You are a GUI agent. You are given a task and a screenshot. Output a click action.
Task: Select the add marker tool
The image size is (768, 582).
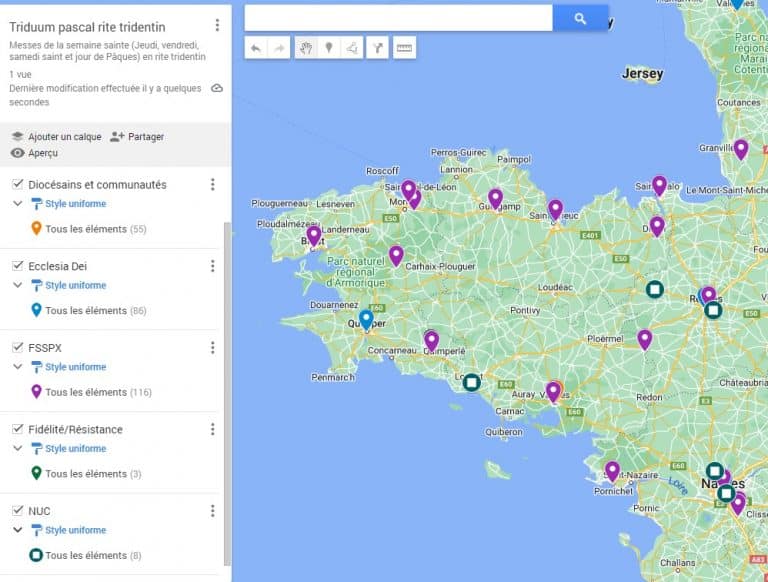pyautogui.click(x=329, y=48)
